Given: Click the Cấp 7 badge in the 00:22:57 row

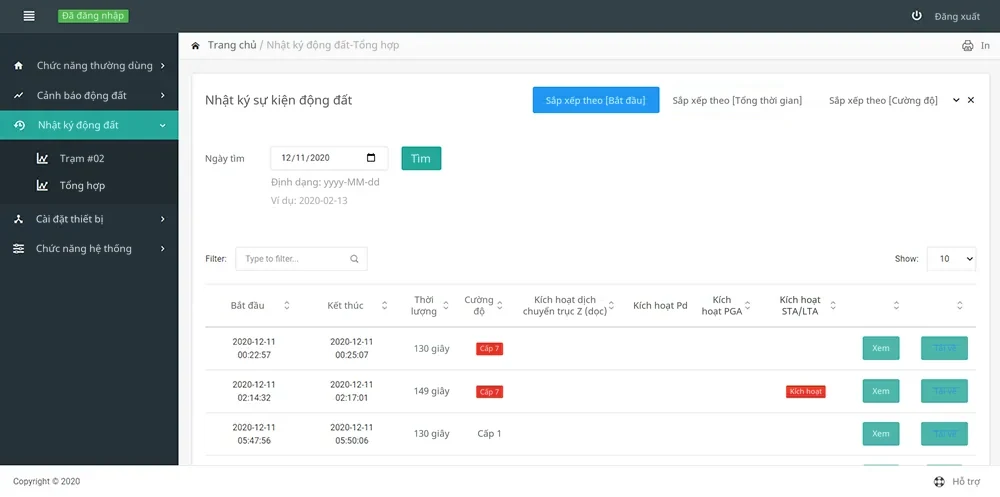Looking at the screenshot, I should (x=489, y=349).
